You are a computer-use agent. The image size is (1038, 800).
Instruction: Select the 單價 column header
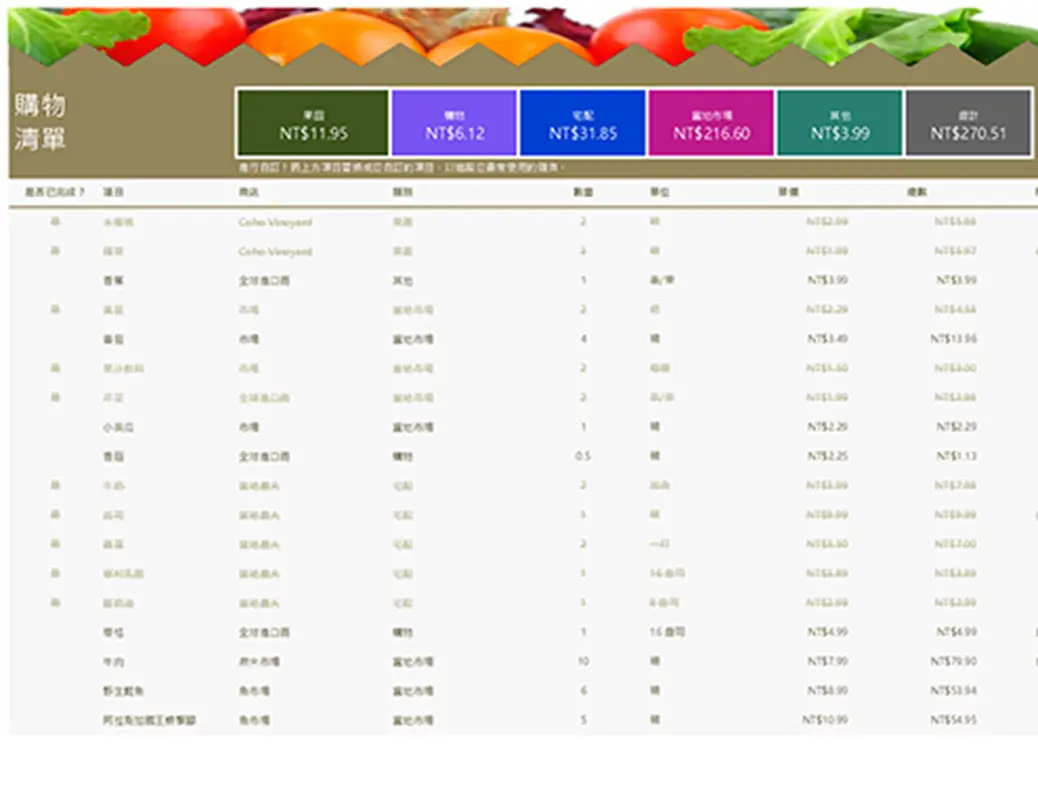tap(787, 192)
